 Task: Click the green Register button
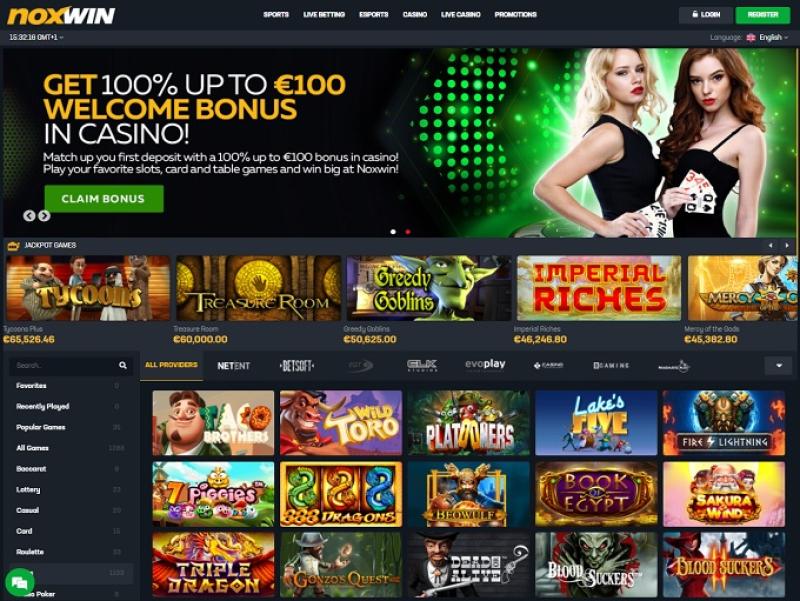763,15
